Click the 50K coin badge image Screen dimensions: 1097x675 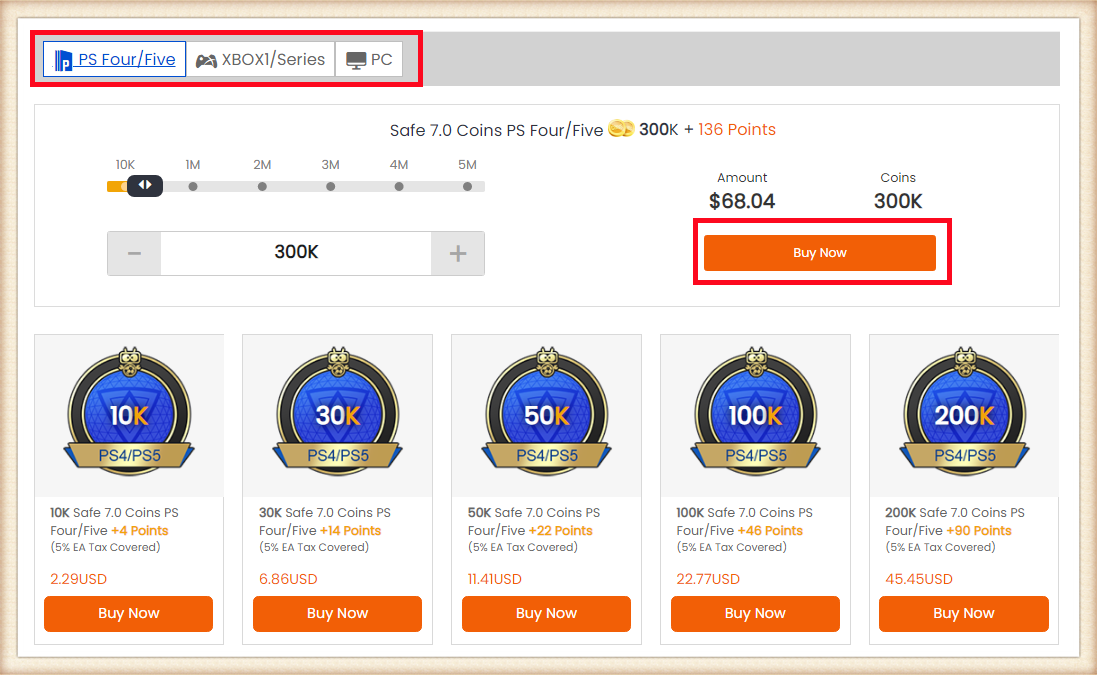[546, 410]
